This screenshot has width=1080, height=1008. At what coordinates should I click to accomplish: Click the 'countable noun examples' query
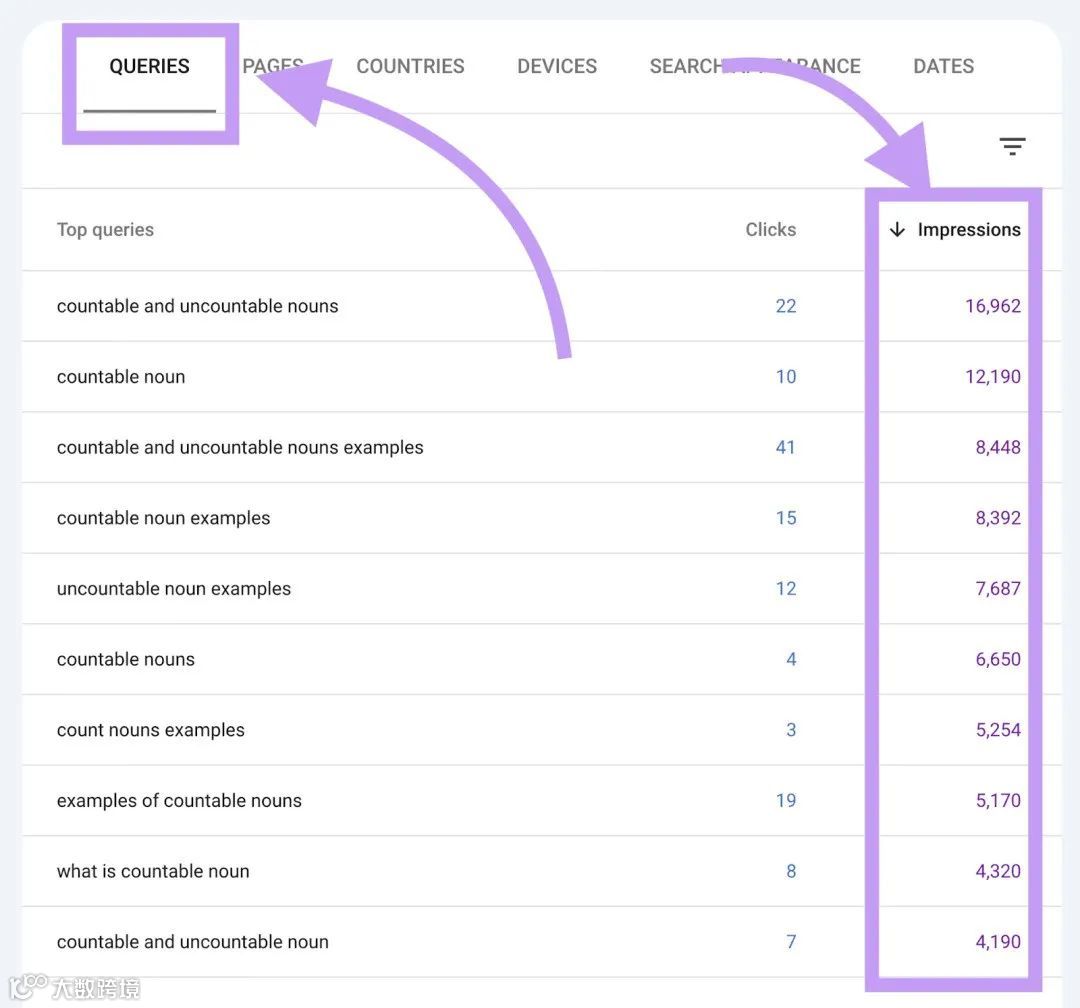(163, 518)
